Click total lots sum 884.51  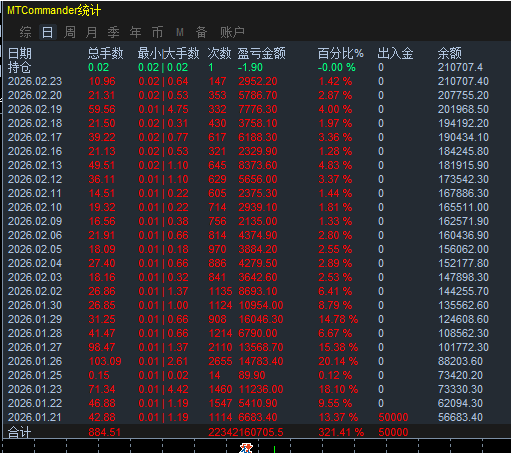[104, 432]
